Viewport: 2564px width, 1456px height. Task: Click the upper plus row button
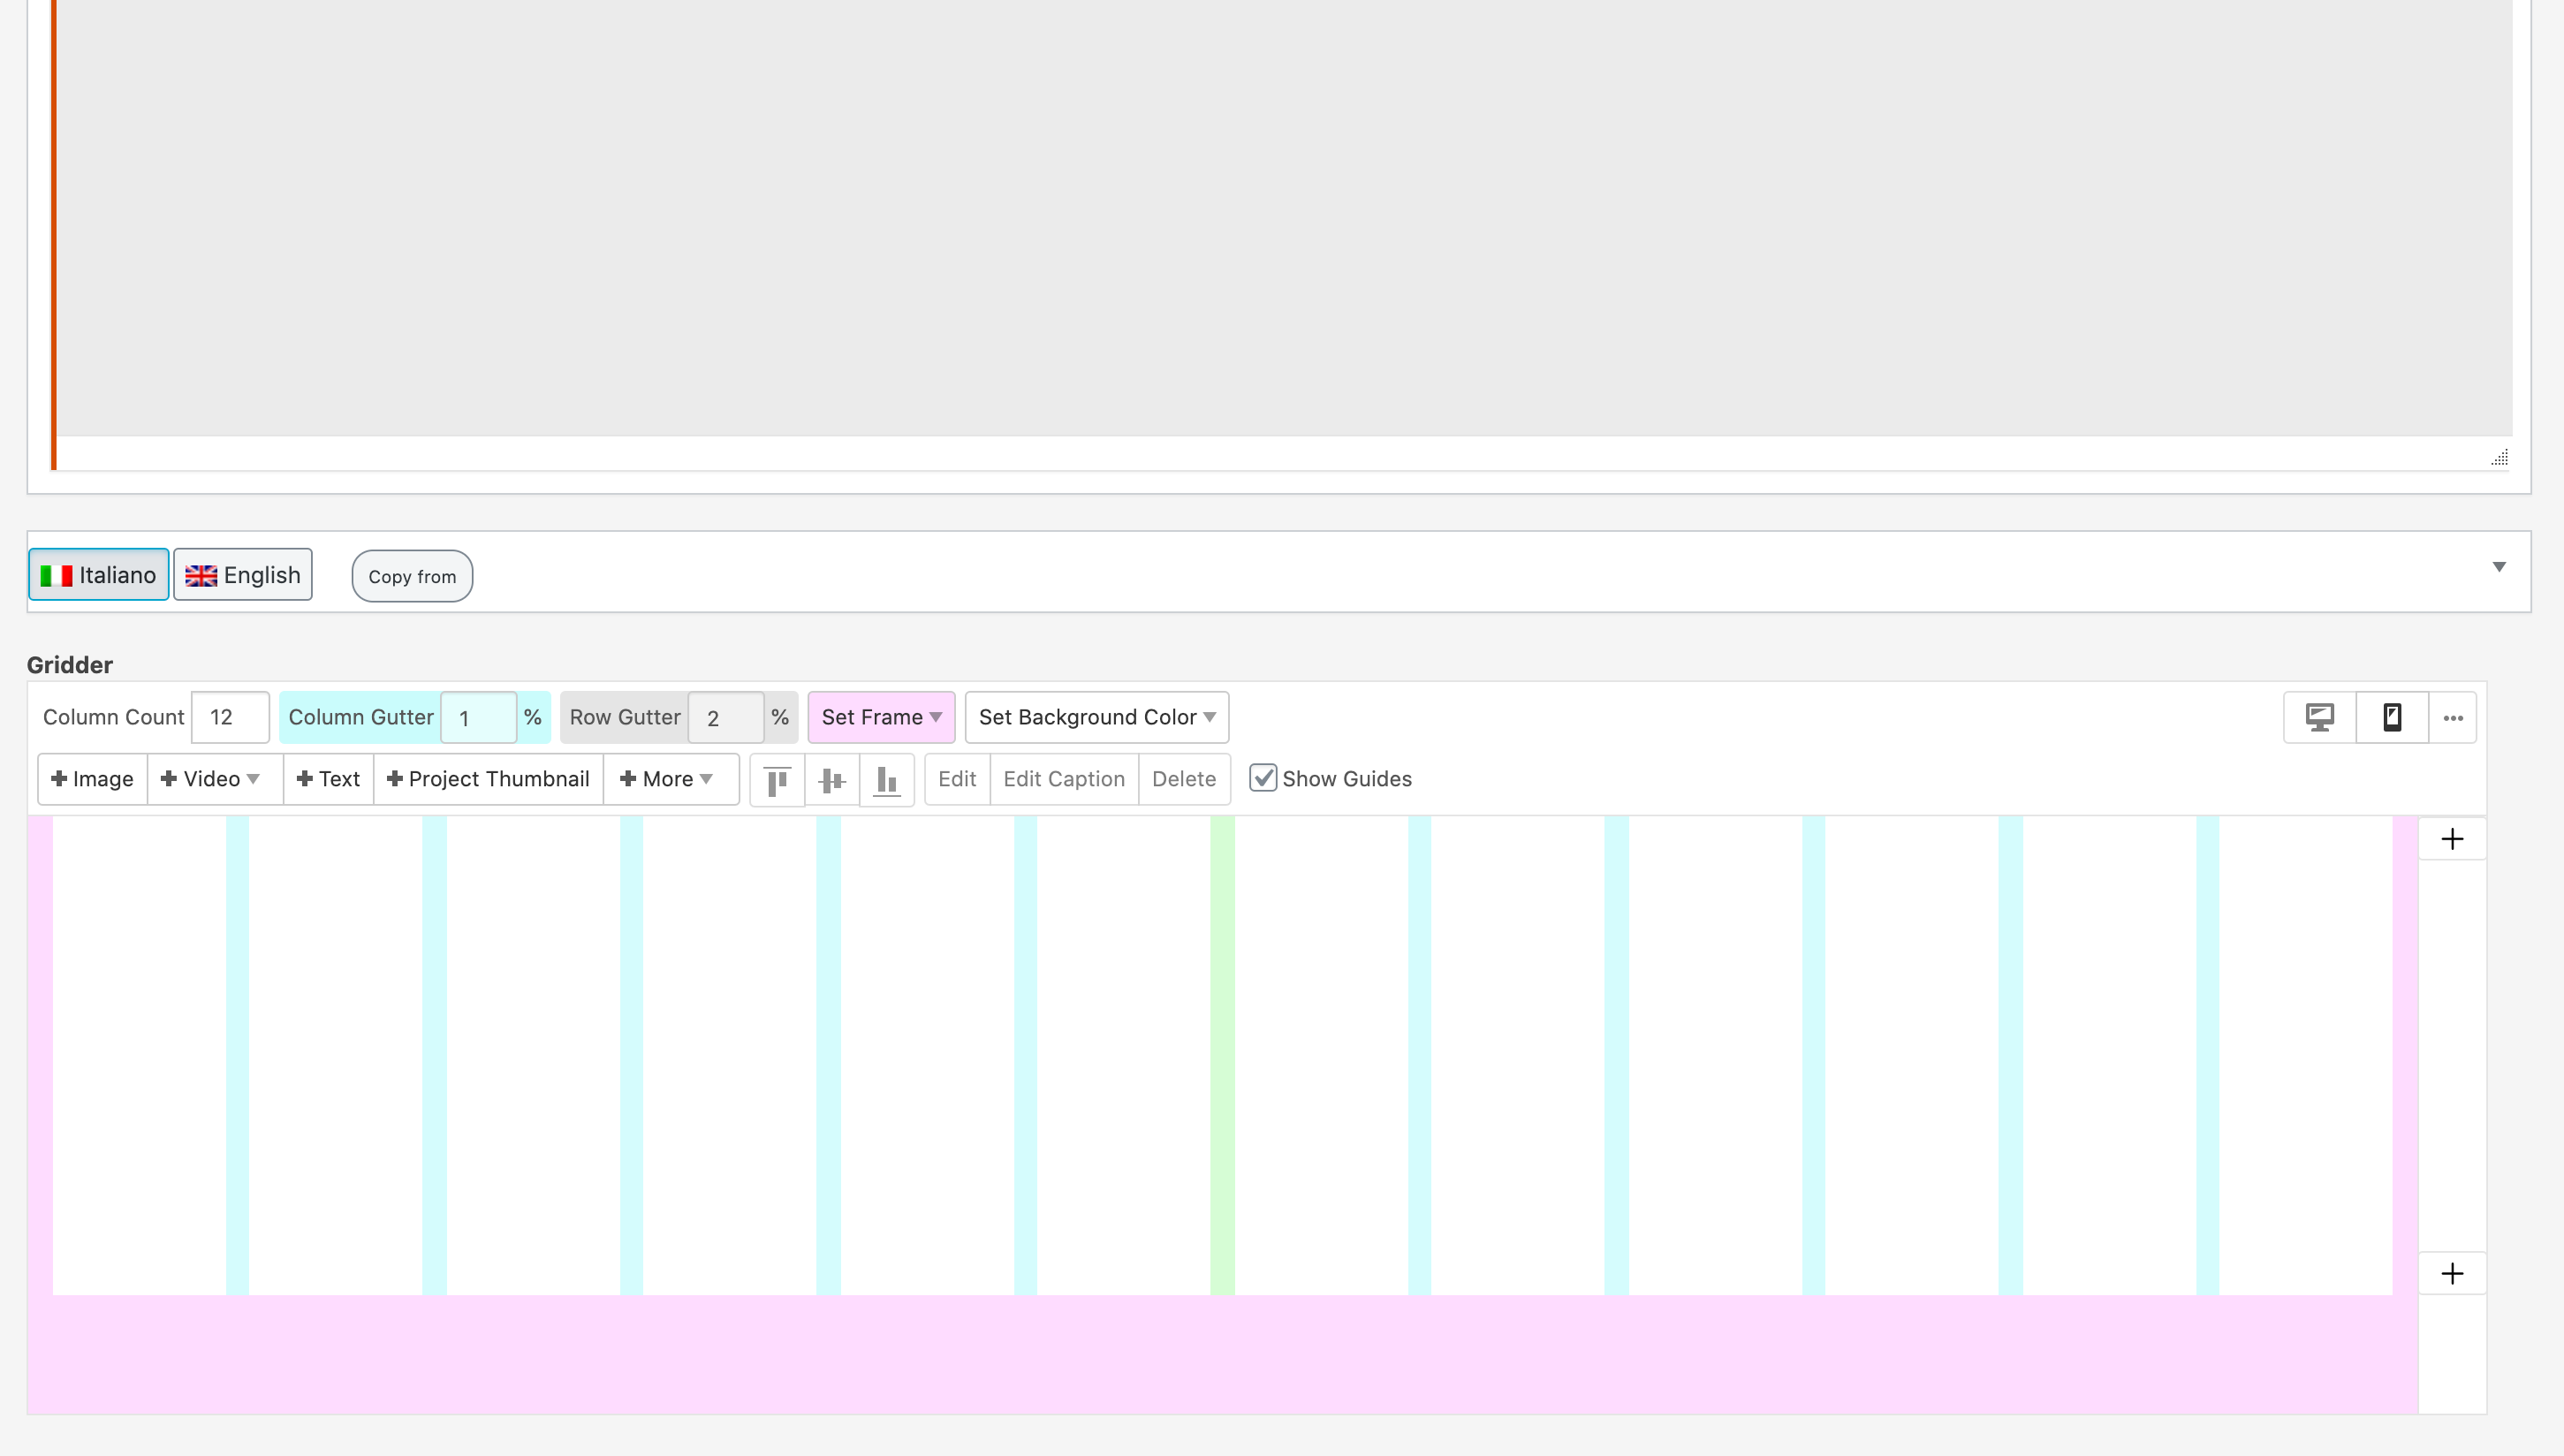click(x=2451, y=839)
